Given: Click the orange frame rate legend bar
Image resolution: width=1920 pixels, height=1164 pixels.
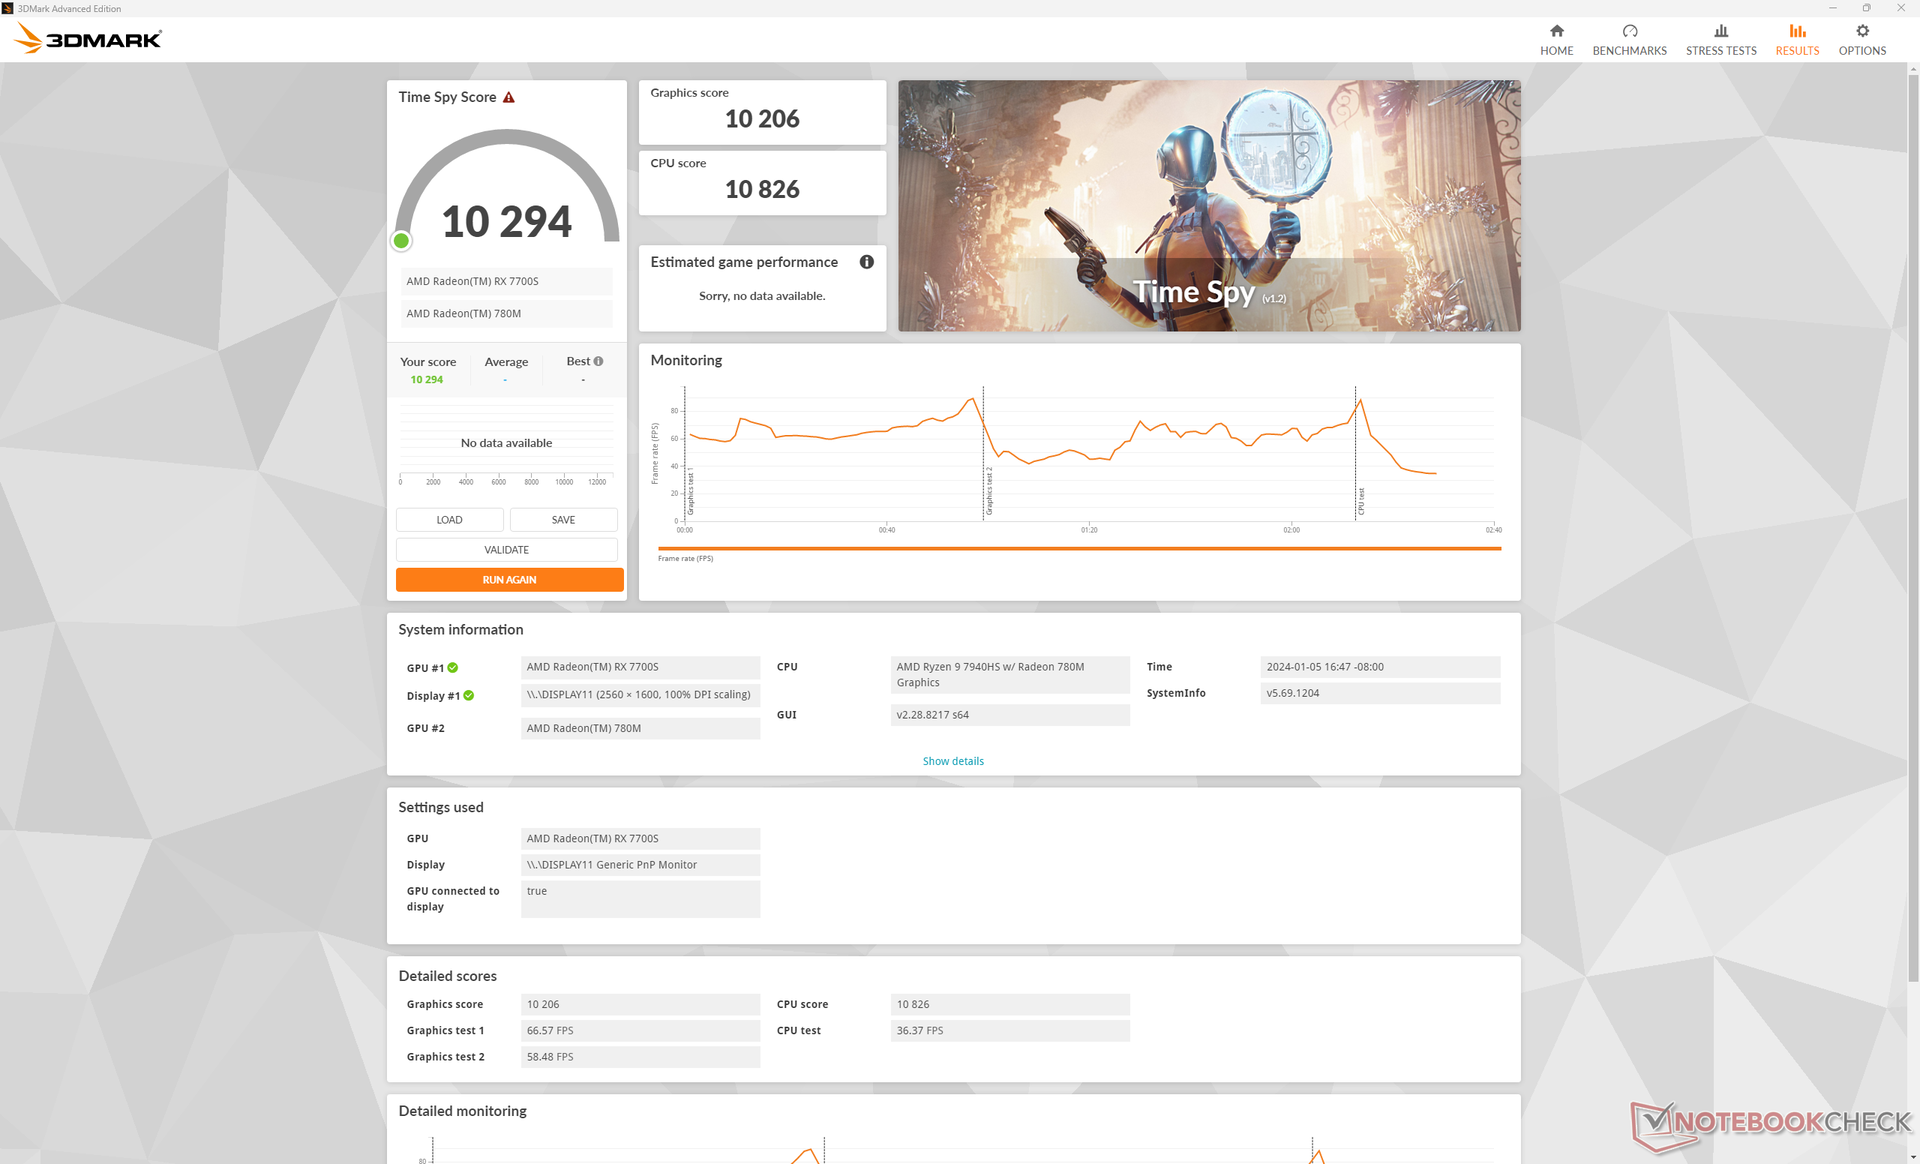Looking at the screenshot, I should (1079, 548).
